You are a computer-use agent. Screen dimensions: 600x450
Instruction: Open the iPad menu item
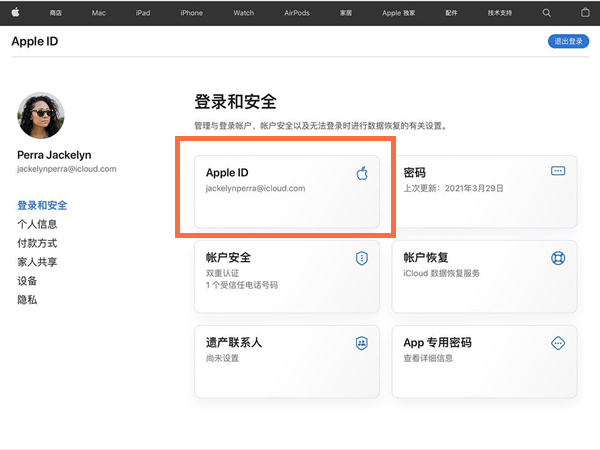click(143, 13)
